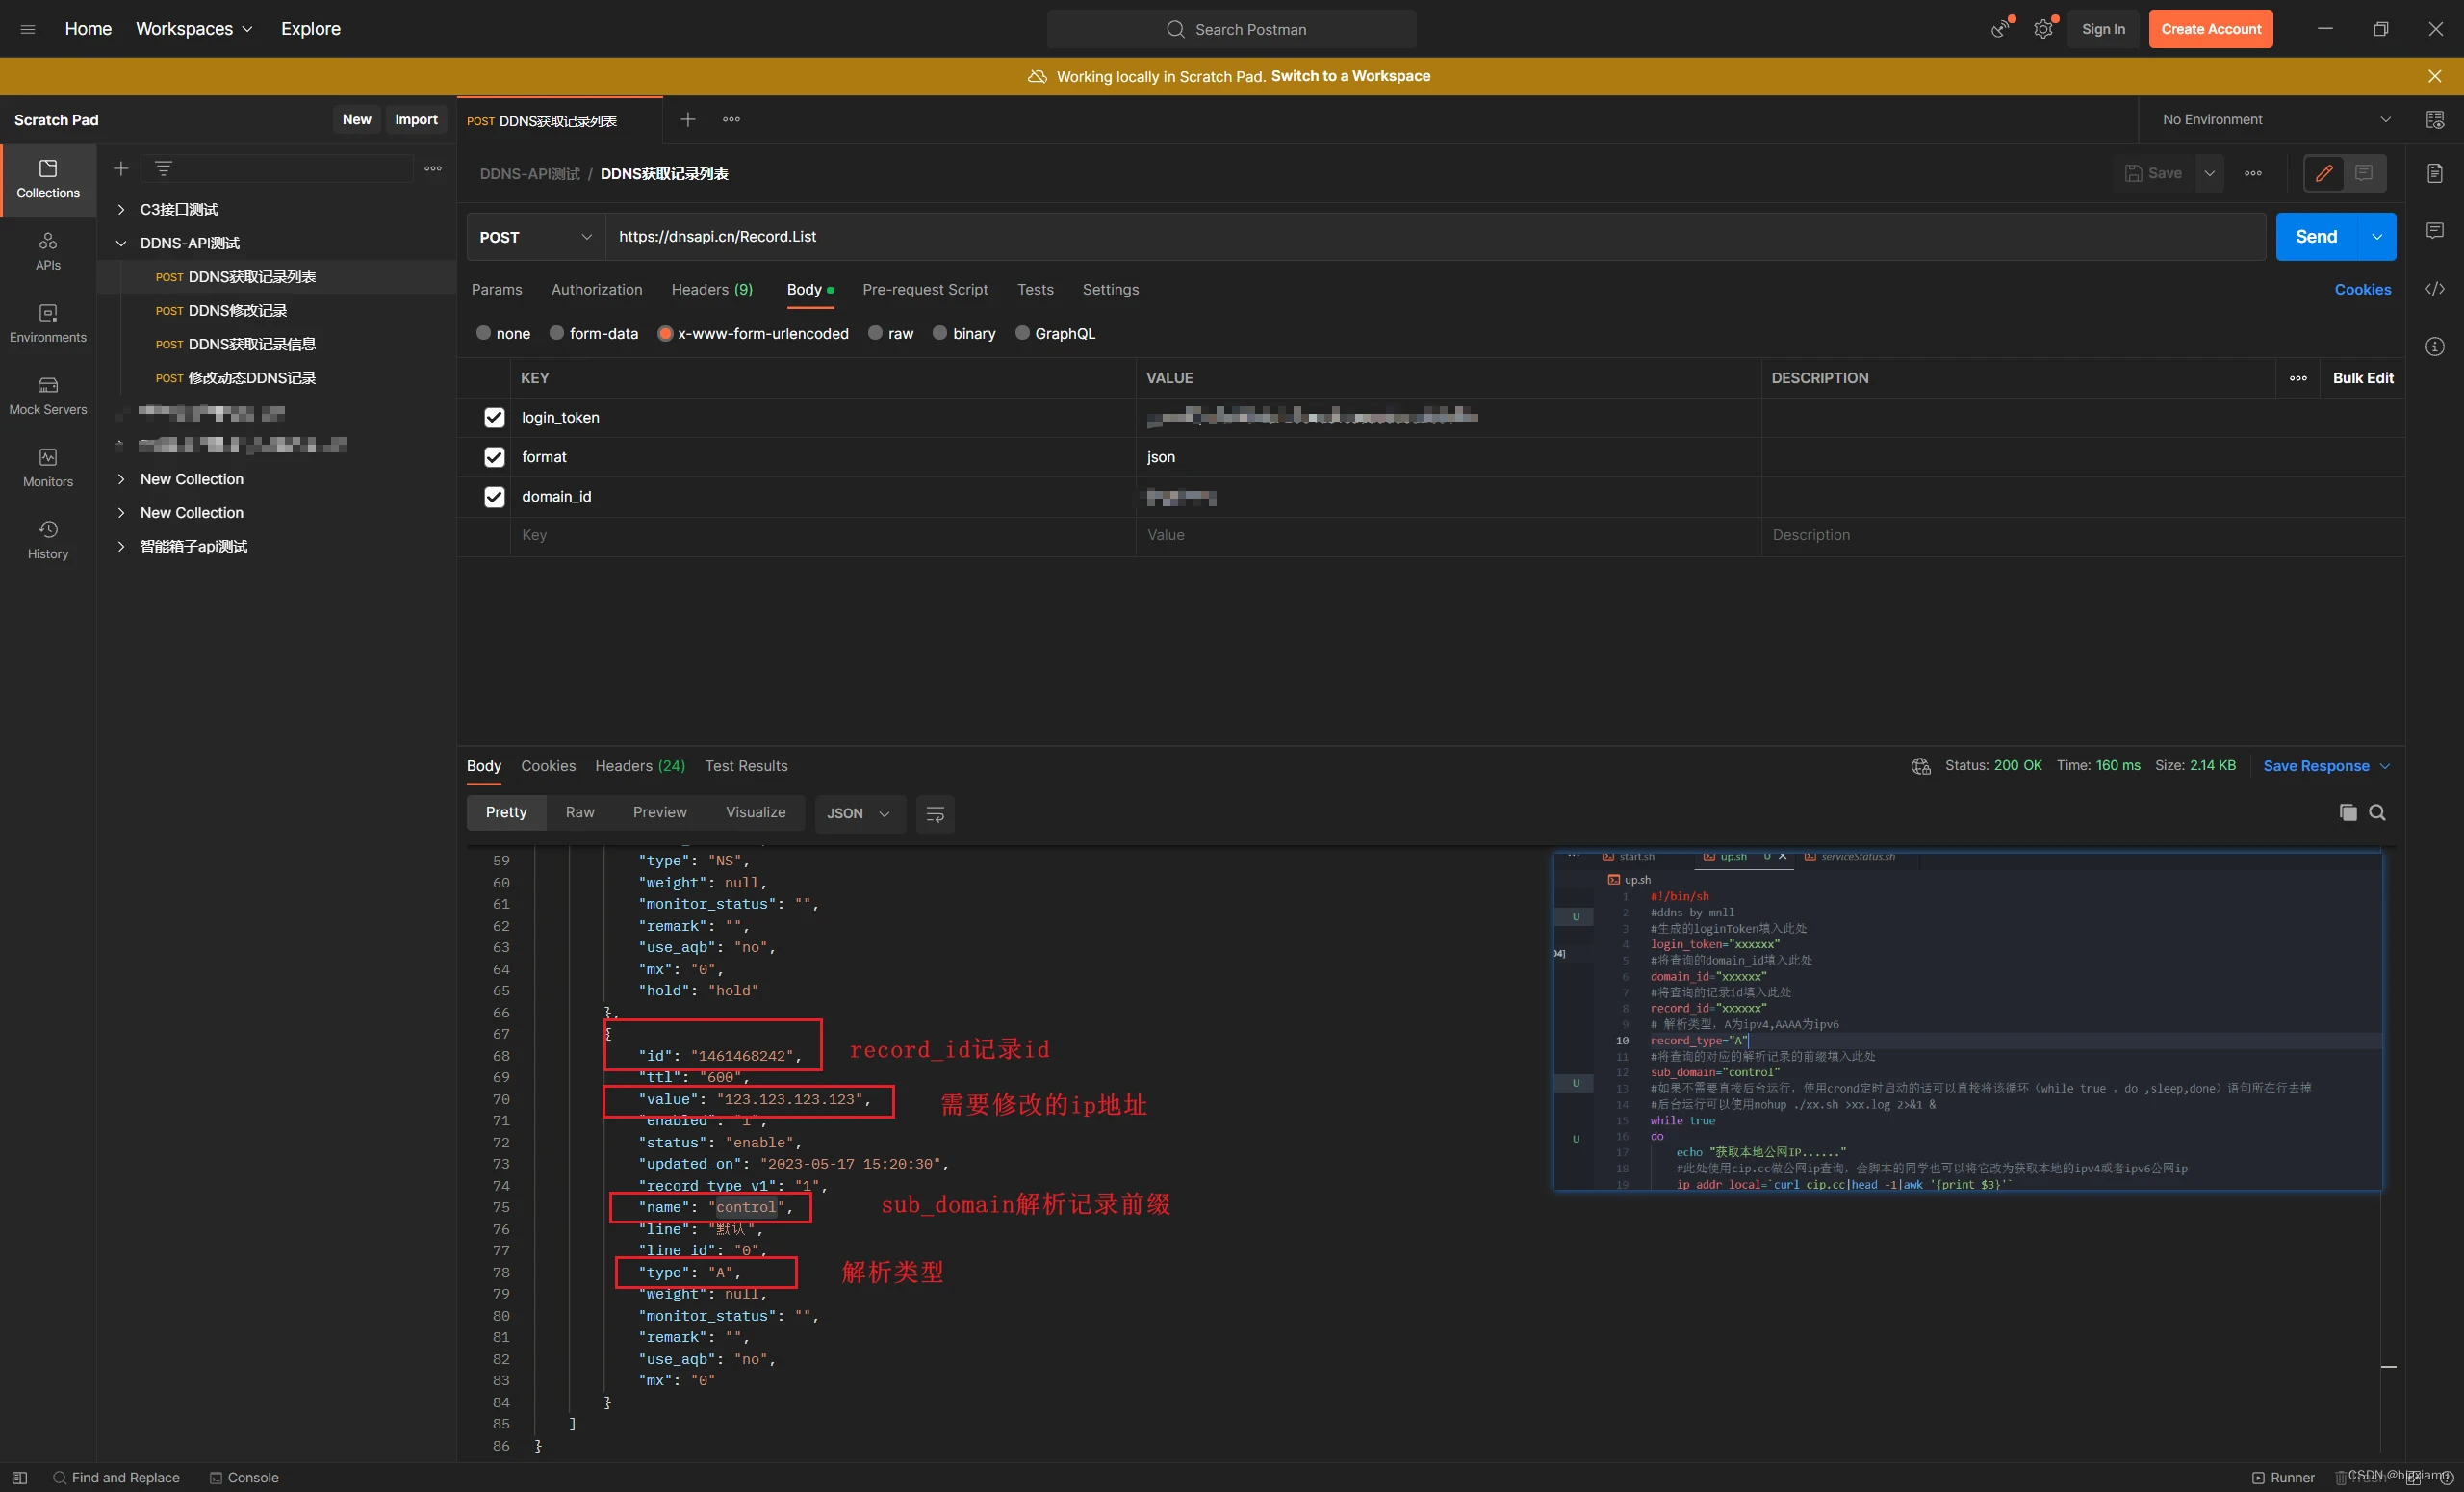This screenshot has width=2464, height=1492.
Task: Click the filter collections icon
Action: pyautogui.click(x=163, y=168)
